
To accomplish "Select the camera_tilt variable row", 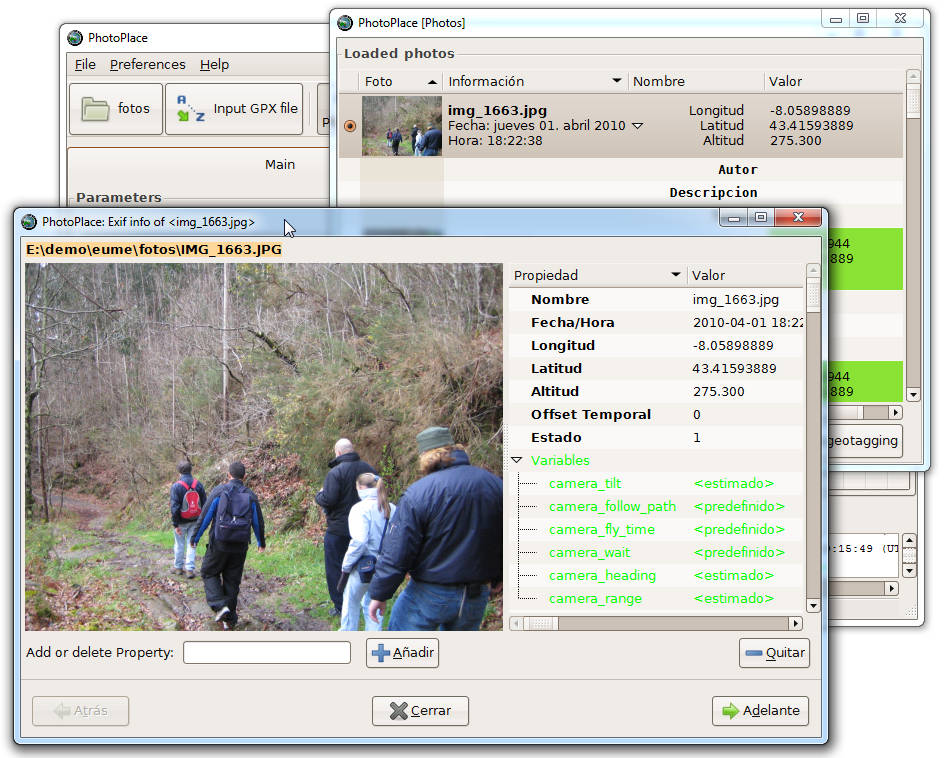I will click(x=656, y=484).
